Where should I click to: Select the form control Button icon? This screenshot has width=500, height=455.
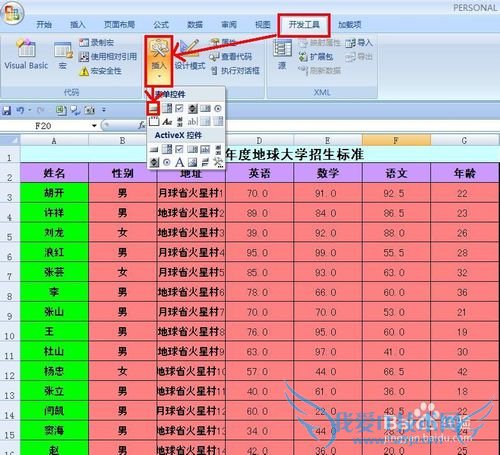point(153,109)
